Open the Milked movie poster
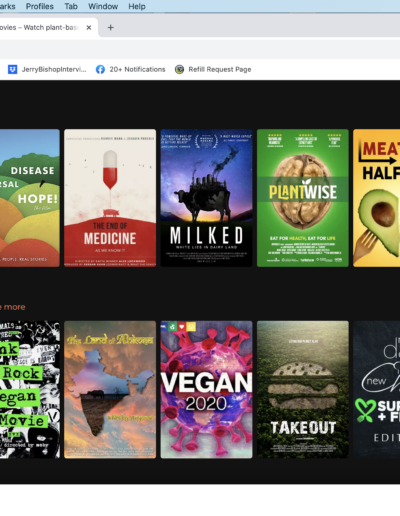This screenshot has height=516, width=400. coord(206,198)
